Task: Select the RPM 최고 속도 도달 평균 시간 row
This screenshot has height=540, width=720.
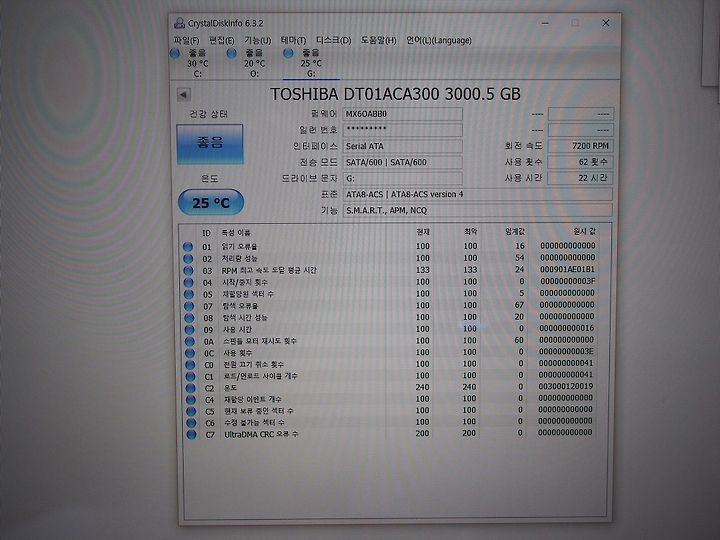Action: point(389,270)
